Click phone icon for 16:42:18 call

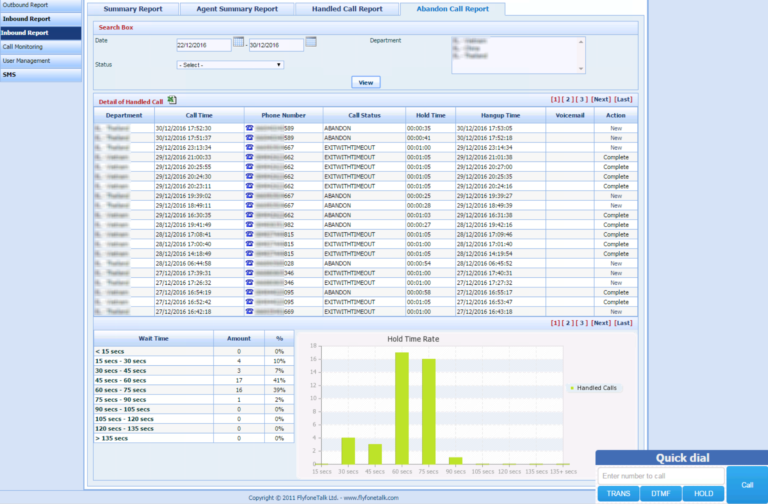(249, 311)
